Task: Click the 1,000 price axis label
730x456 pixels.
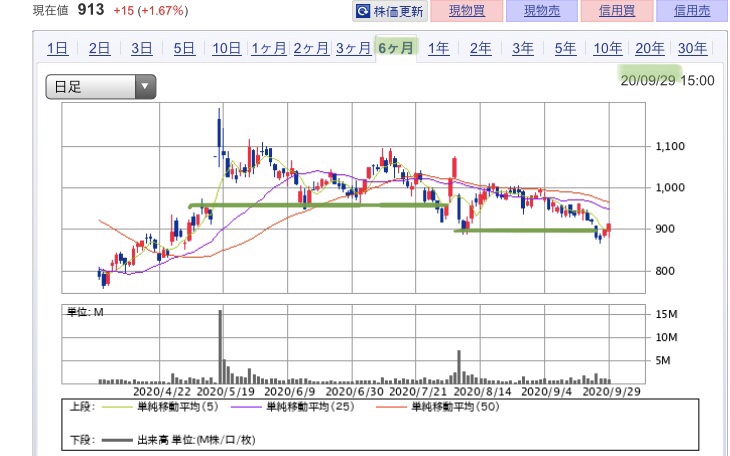Action: (670, 187)
